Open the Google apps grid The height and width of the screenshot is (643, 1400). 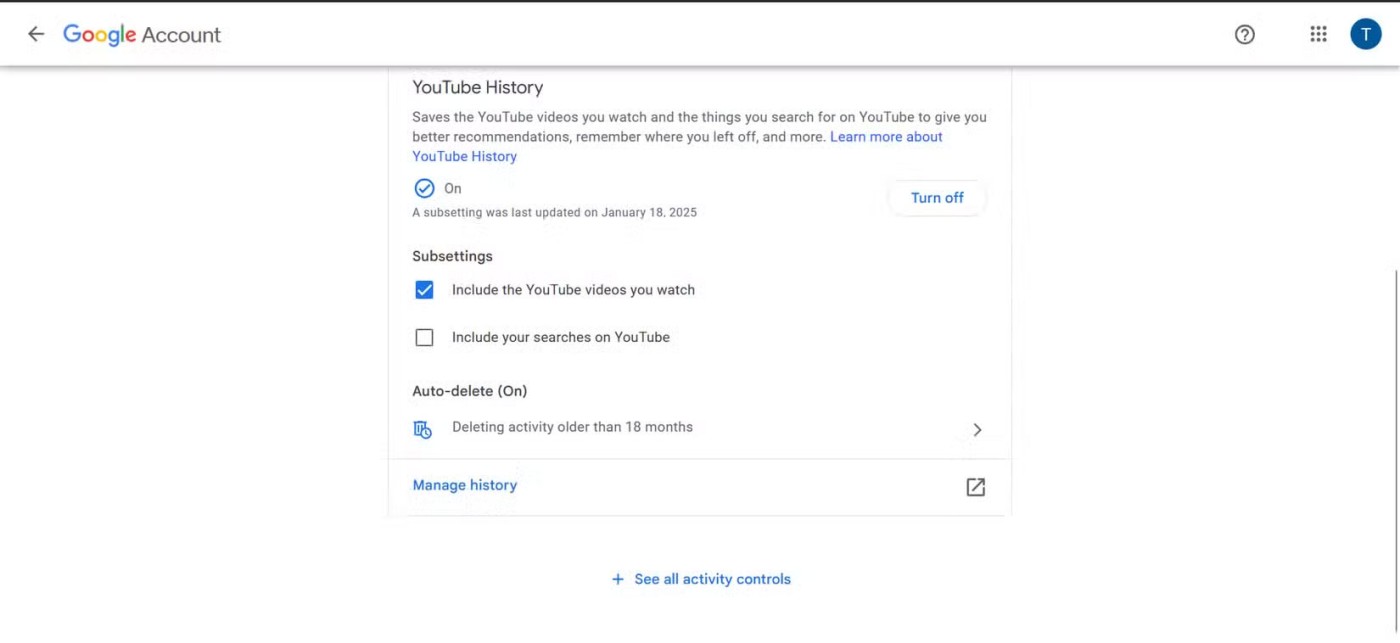tap(1318, 34)
